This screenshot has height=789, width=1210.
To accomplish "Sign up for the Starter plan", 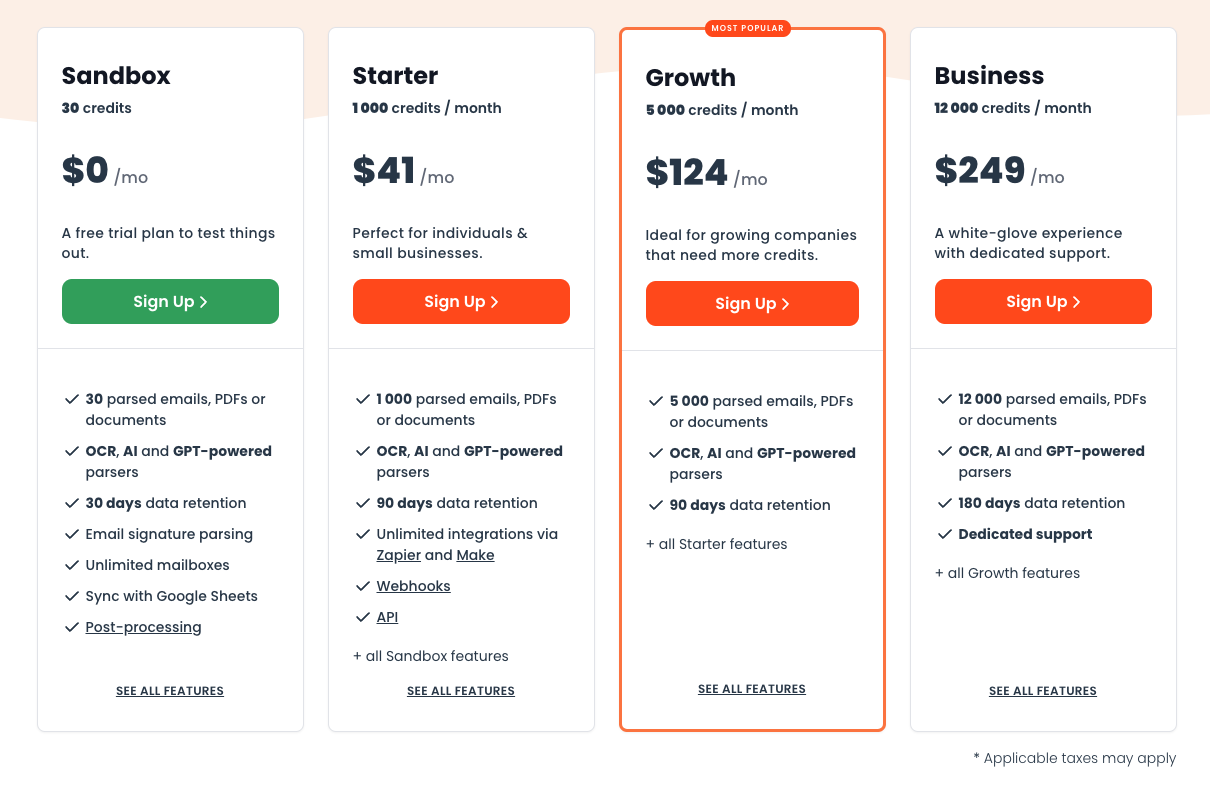I will coord(461,302).
